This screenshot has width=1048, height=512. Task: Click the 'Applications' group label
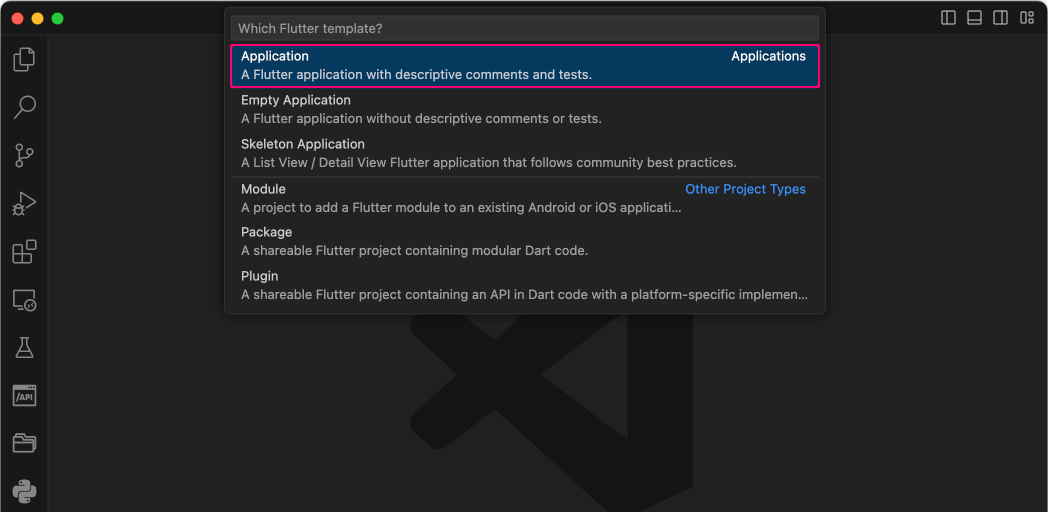coord(768,57)
